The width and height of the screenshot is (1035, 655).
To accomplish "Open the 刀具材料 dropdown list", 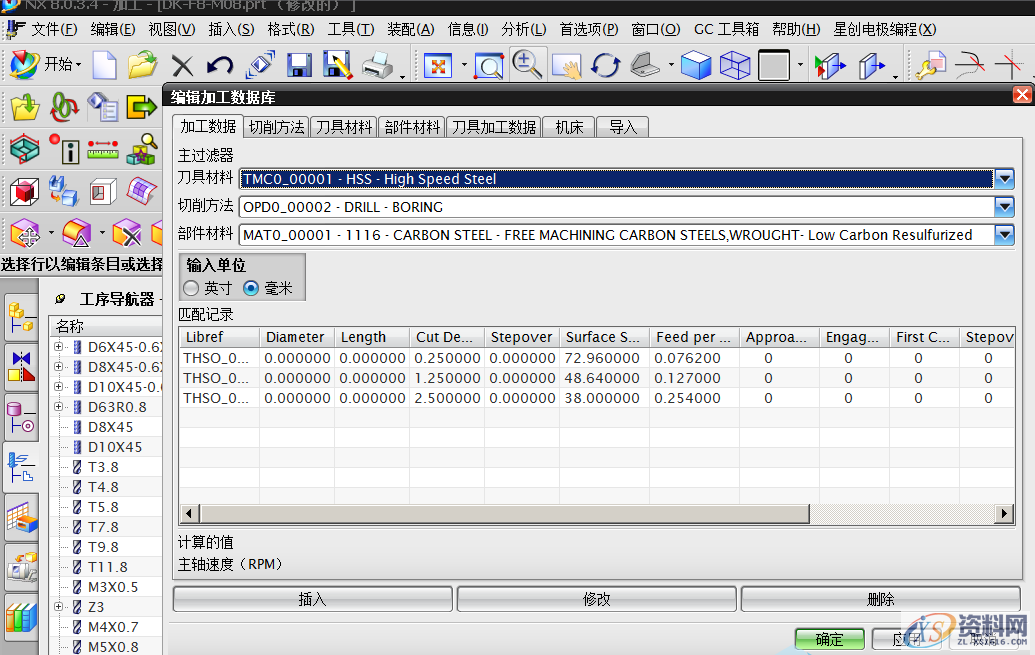I will 1004,179.
